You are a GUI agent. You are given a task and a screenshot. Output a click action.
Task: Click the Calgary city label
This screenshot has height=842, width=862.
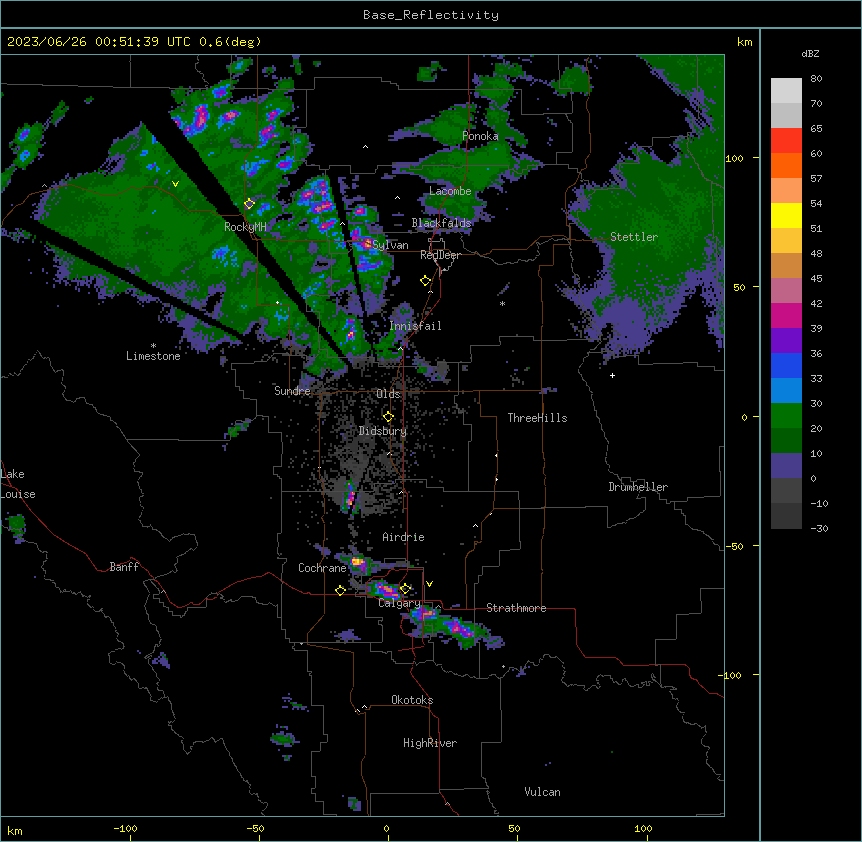click(400, 603)
